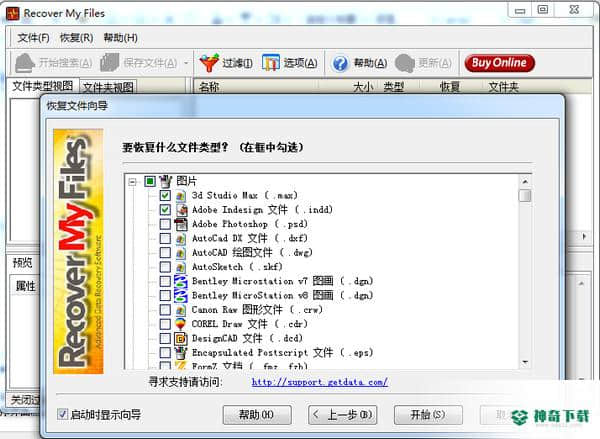
Task: Select Bentley MicroStation v8 图画 row text
Action: [282, 295]
